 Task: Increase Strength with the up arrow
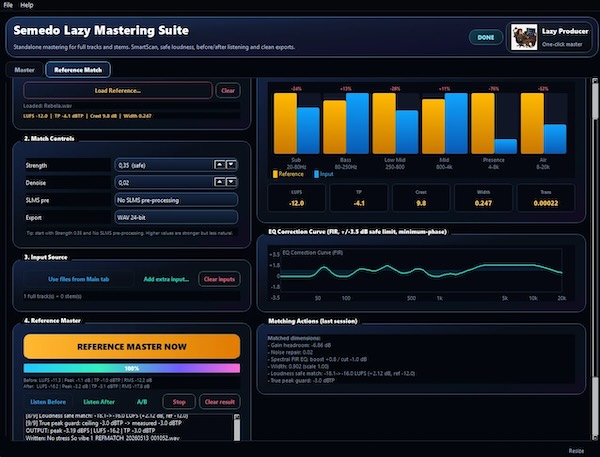219,165
